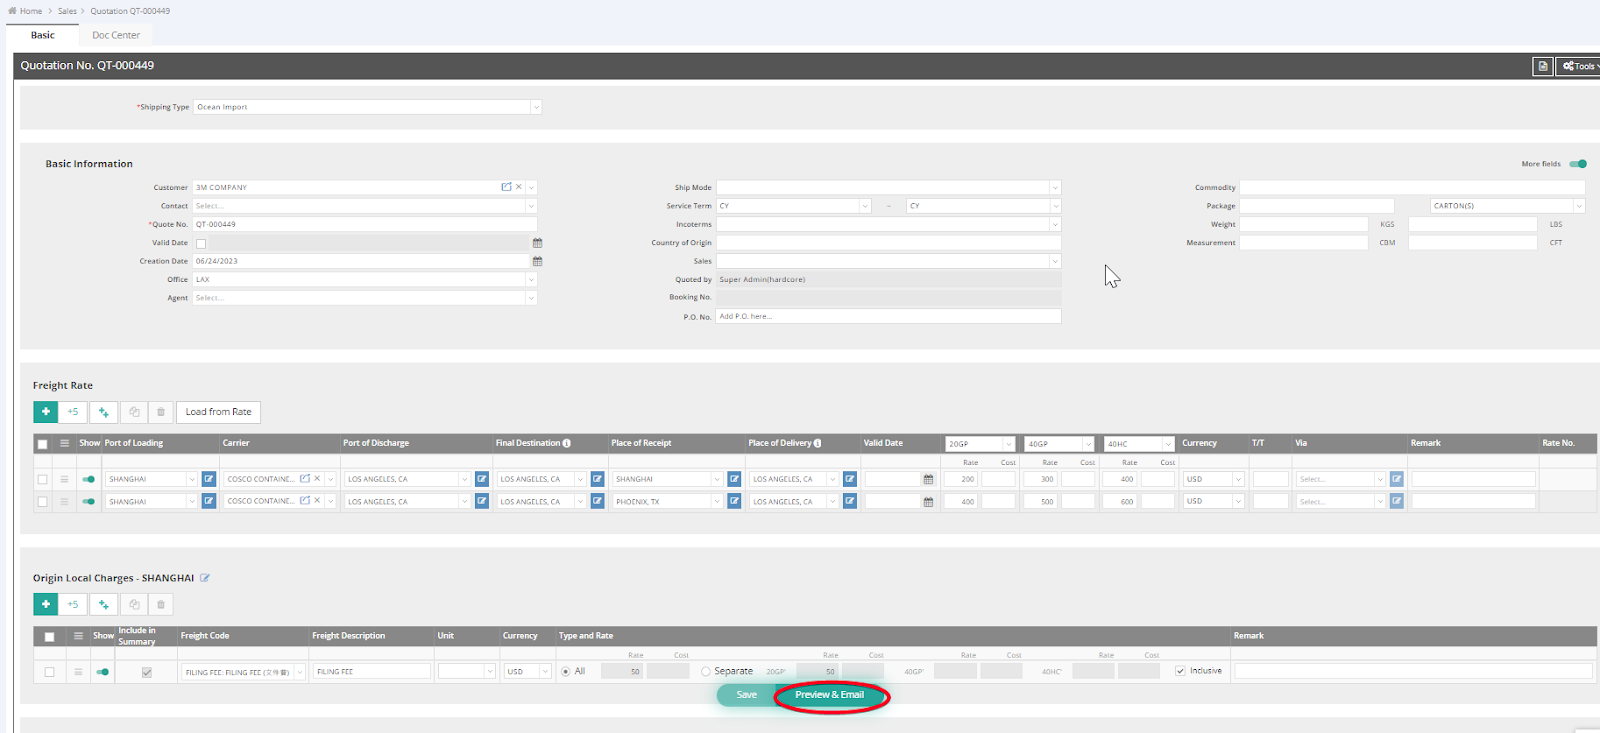Viewport: 1600px width, 733px height.
Task: Click the Preview & Email button
Action: click(829, 695)
